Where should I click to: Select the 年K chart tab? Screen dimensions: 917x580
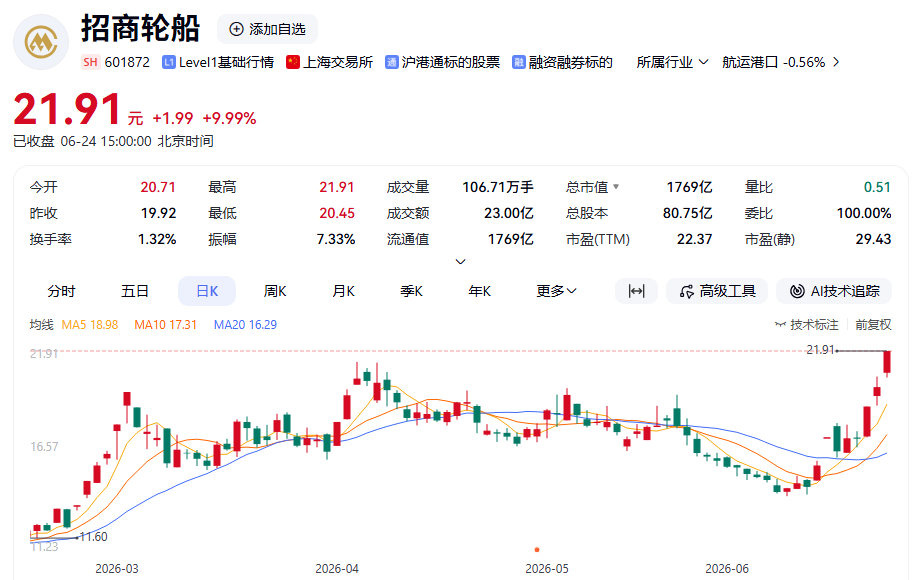point(480,291)
